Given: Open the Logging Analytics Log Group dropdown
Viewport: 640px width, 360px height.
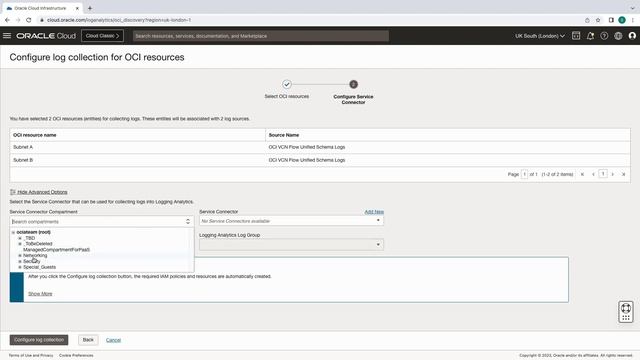Looking at the screenshot, I should [291, 244].
